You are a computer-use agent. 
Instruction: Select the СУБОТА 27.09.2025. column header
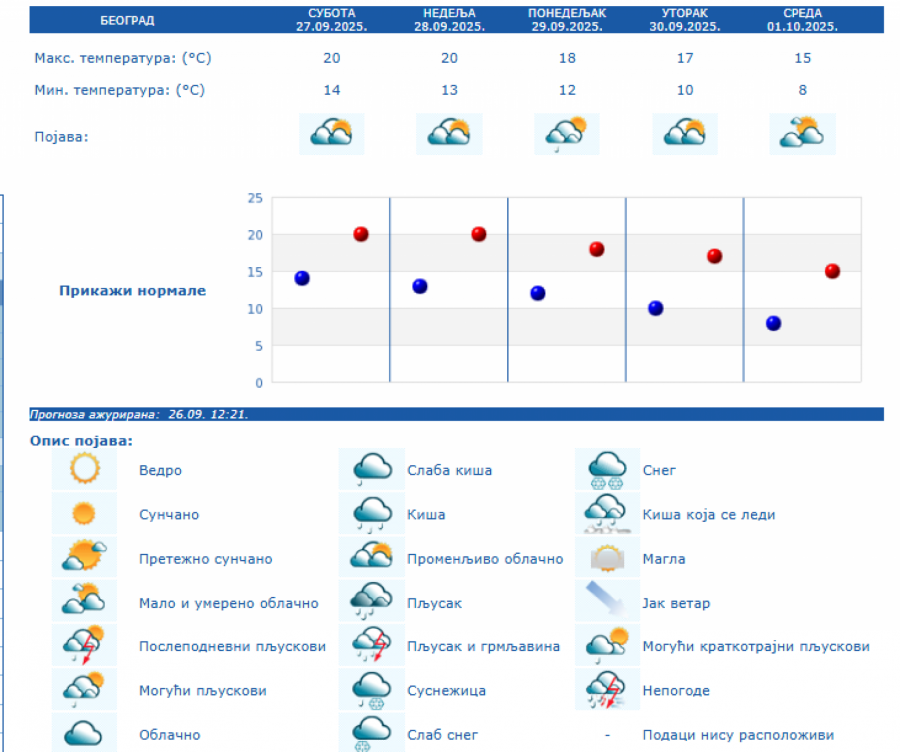[332, 20]
